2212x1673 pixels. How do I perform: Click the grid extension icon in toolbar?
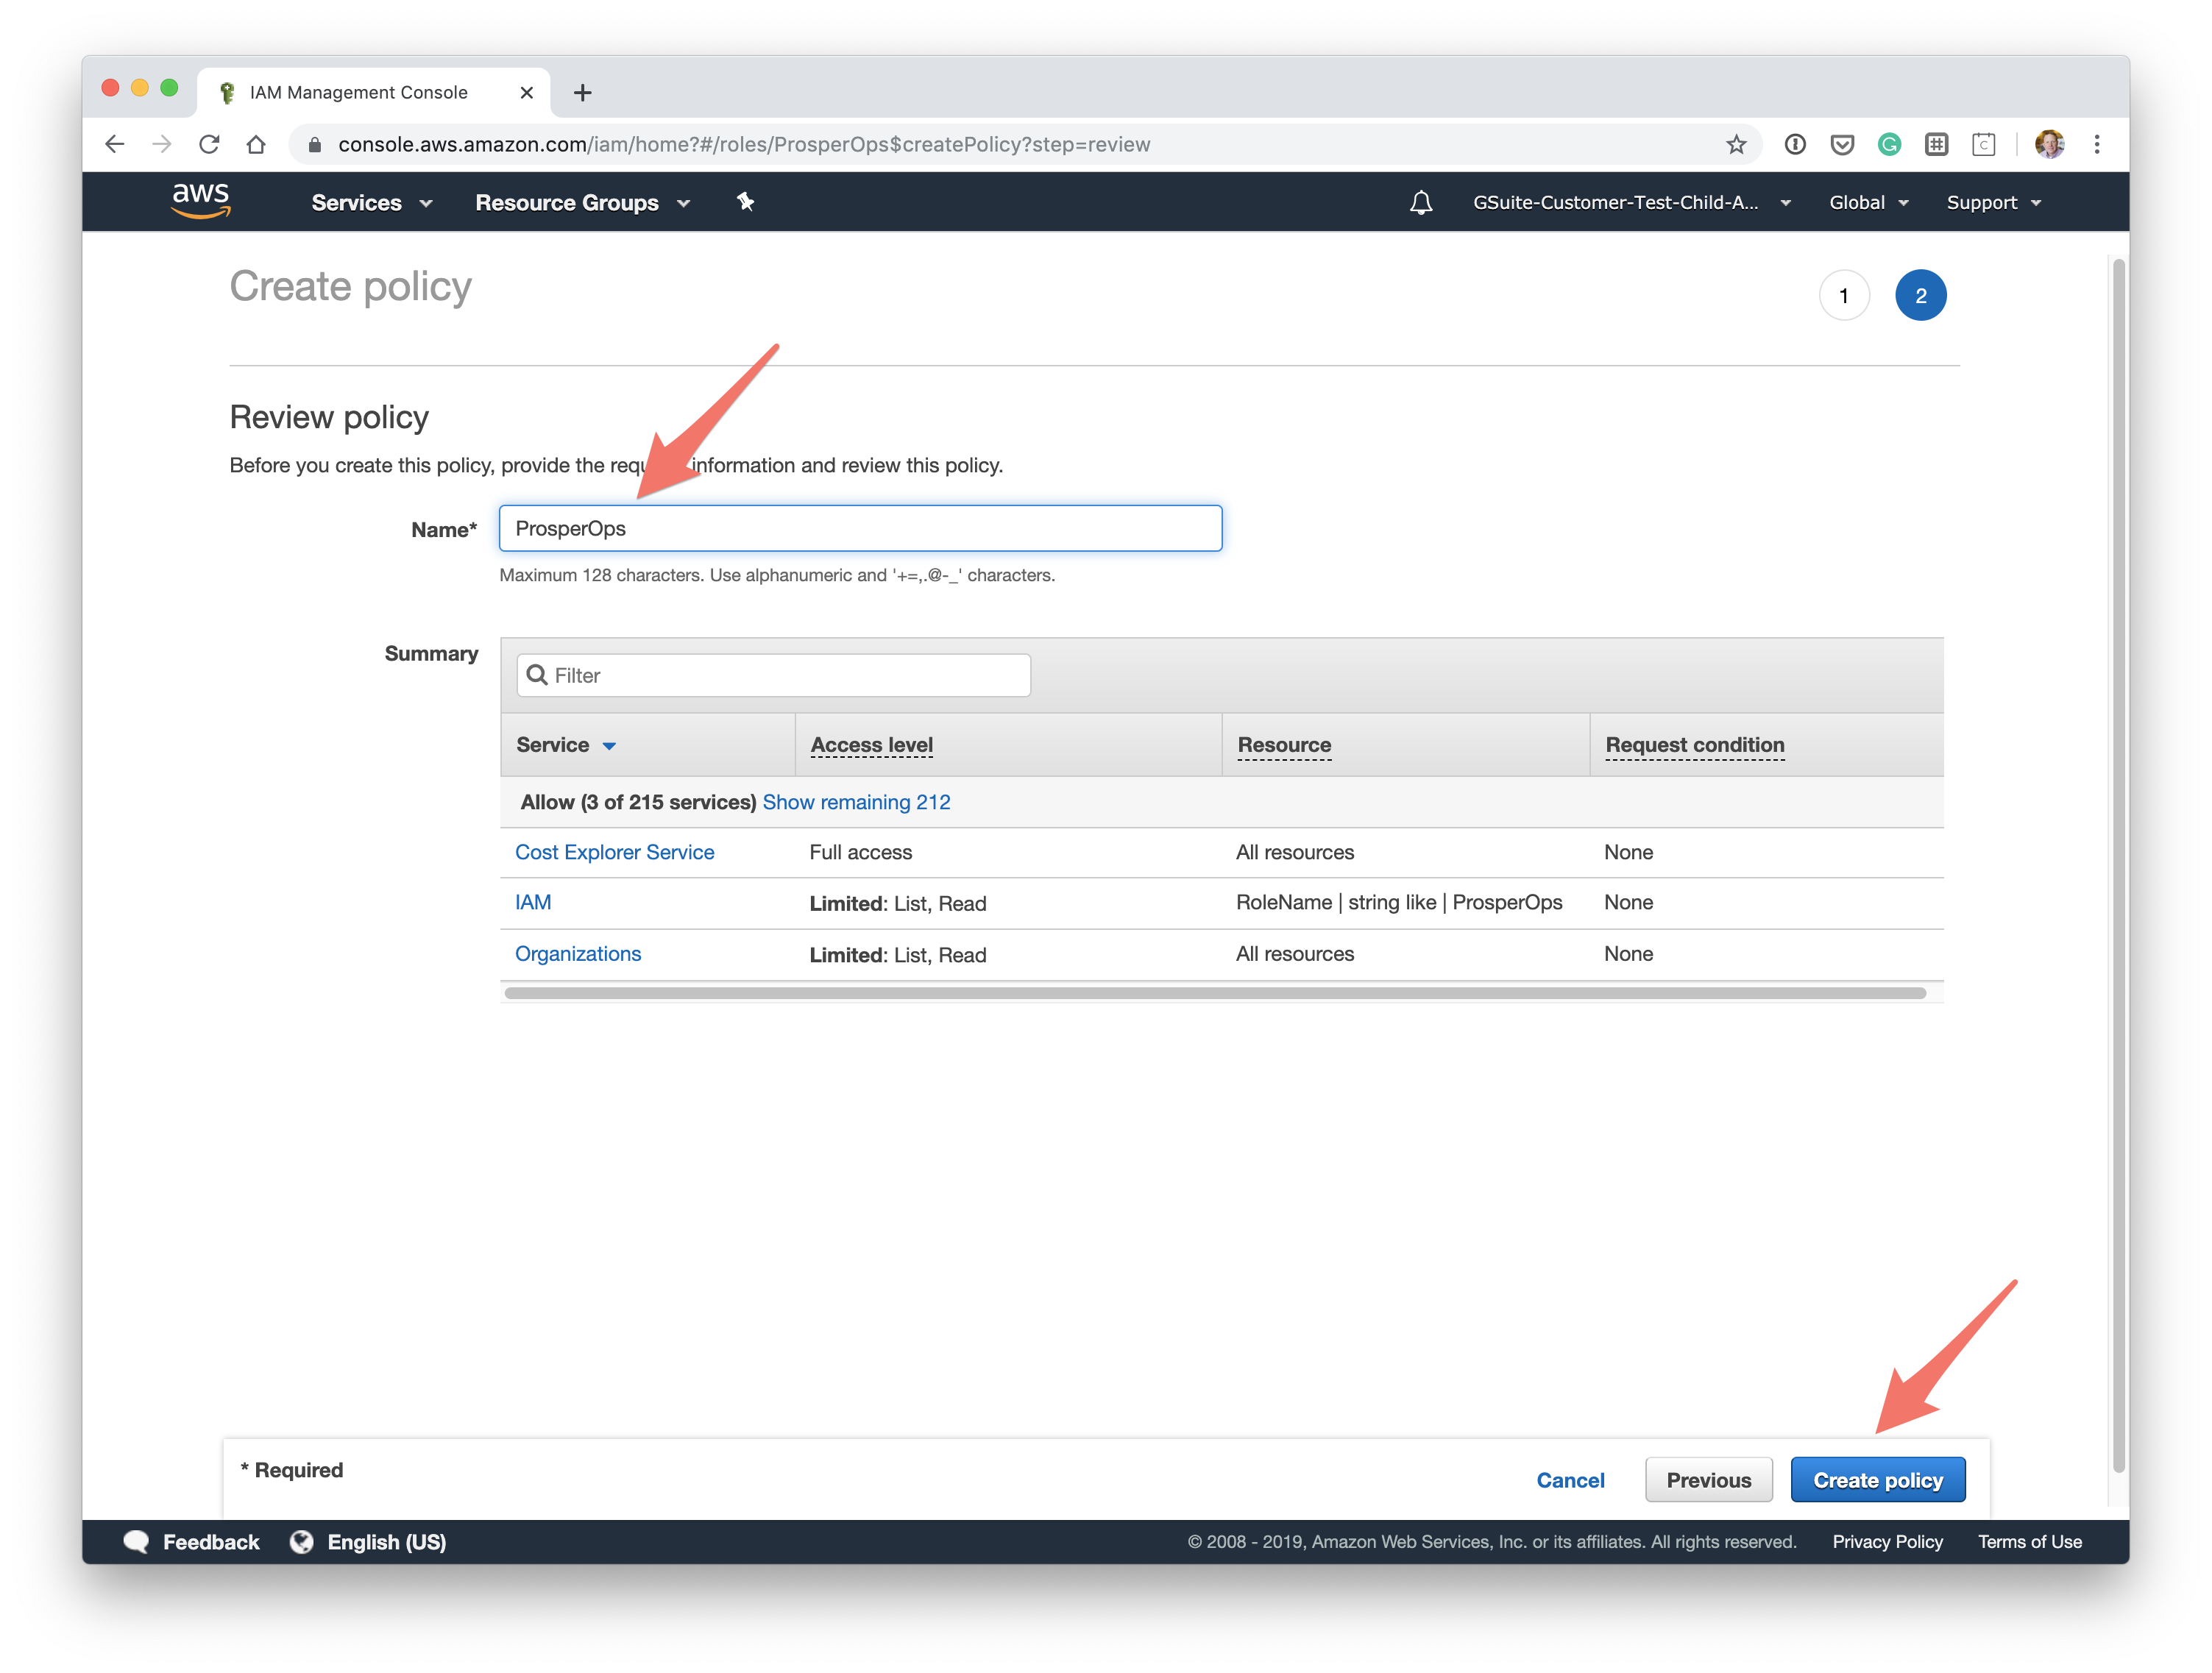1937,144
